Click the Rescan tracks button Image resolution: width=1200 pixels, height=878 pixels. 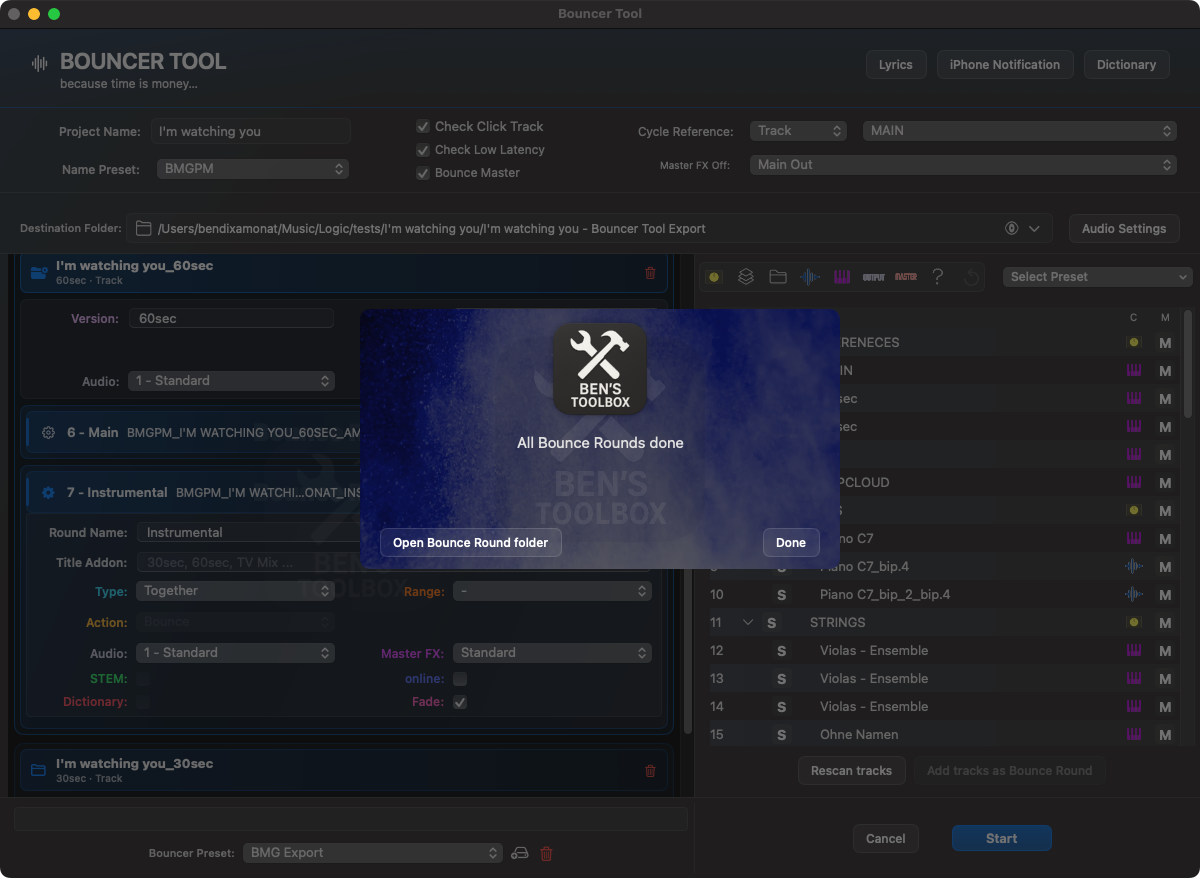click(852, 771)
